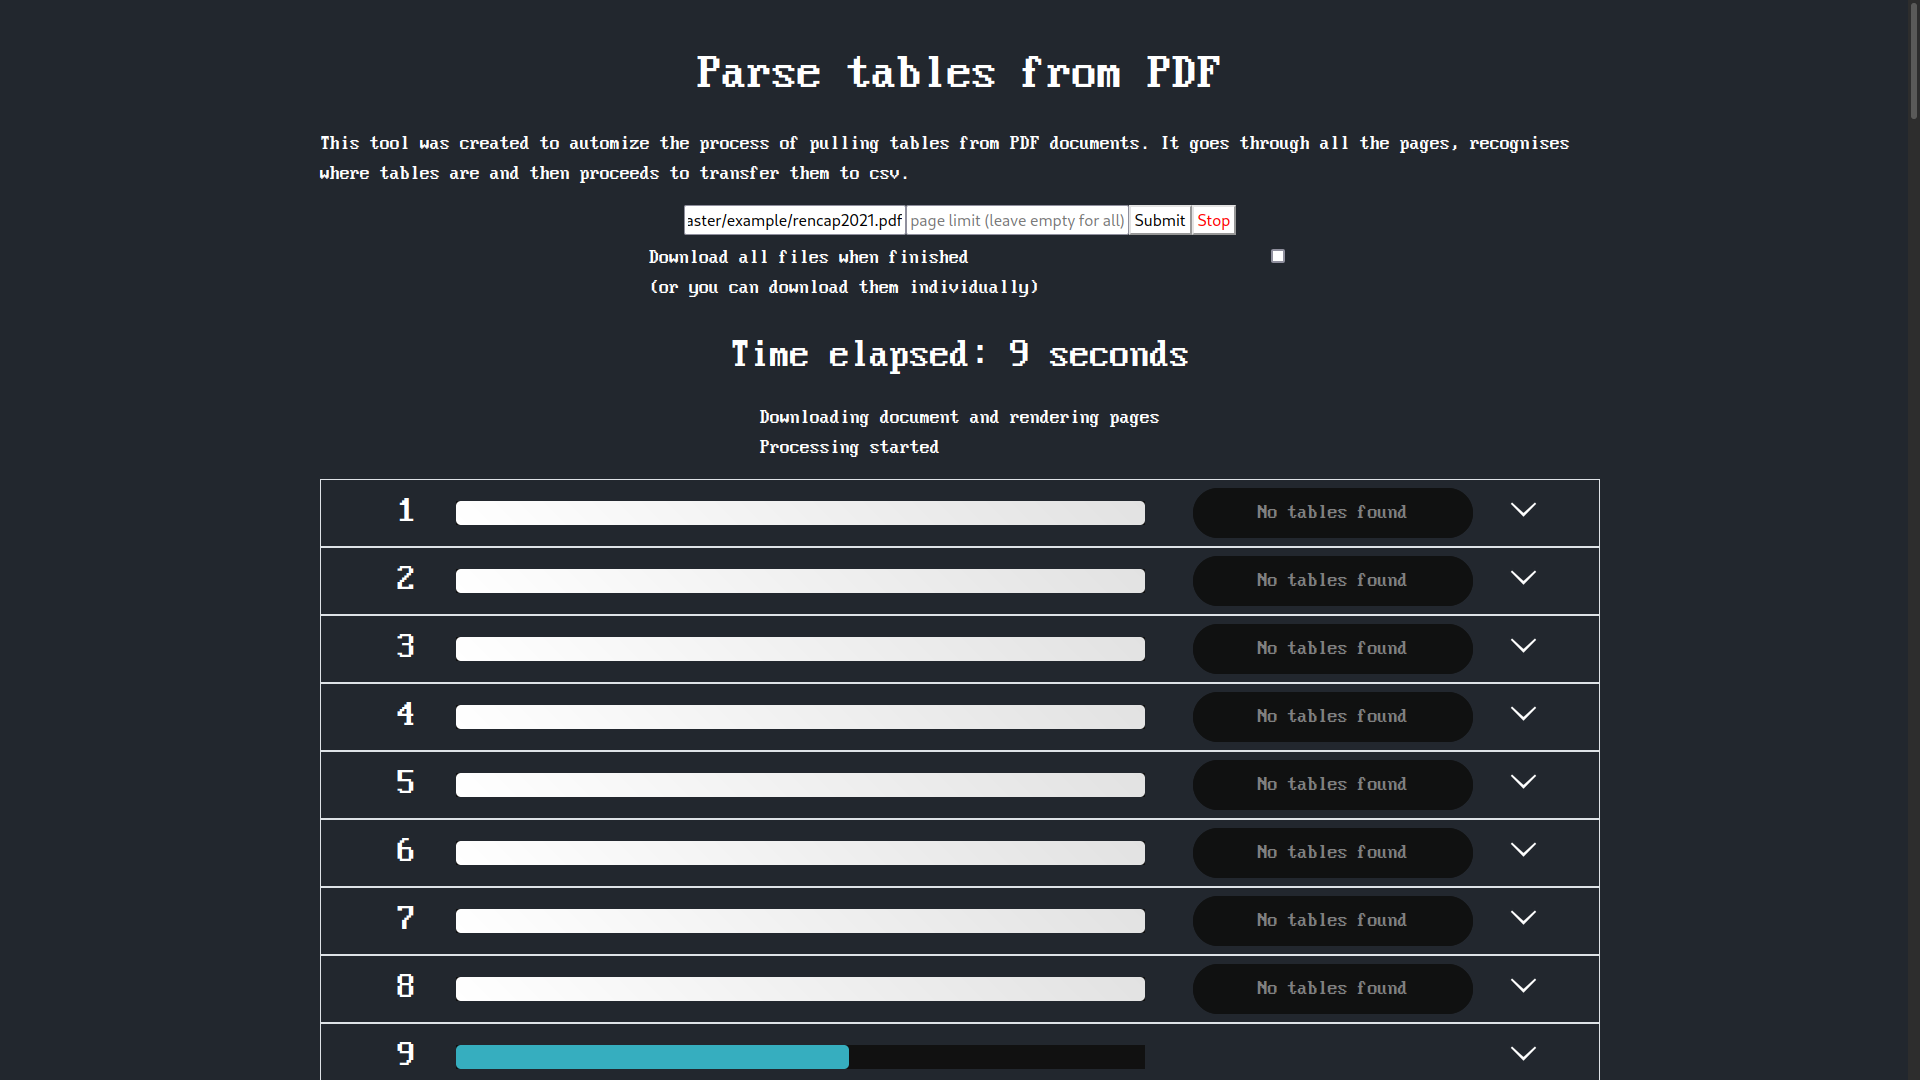Expand page 3 row chevron
The height and width of the screenshot is (1080, 1920).
pos(1523,646)
